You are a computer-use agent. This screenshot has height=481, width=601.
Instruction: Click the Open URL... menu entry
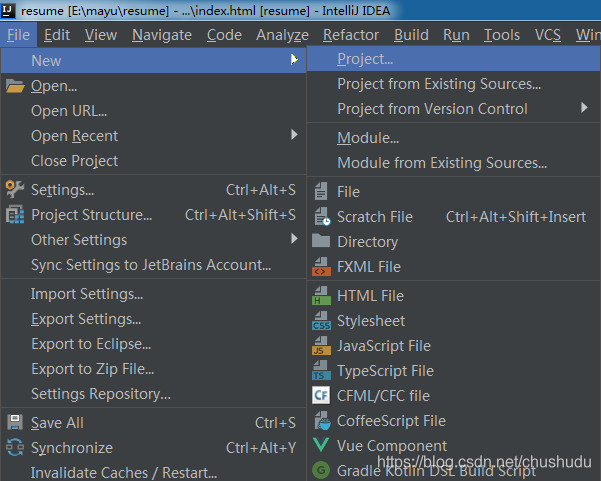pyautogui.click(x=153, y=111)
